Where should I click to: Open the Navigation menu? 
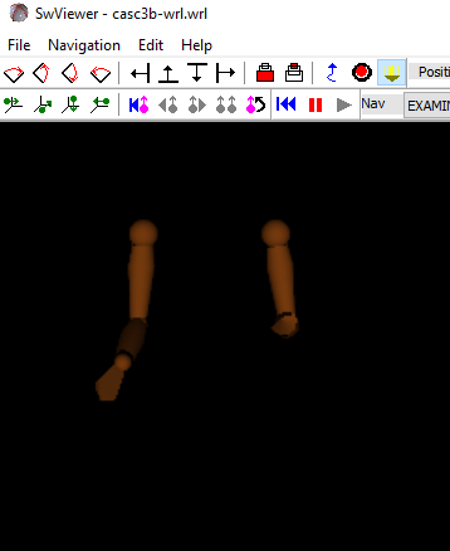[x=84, y=45]
